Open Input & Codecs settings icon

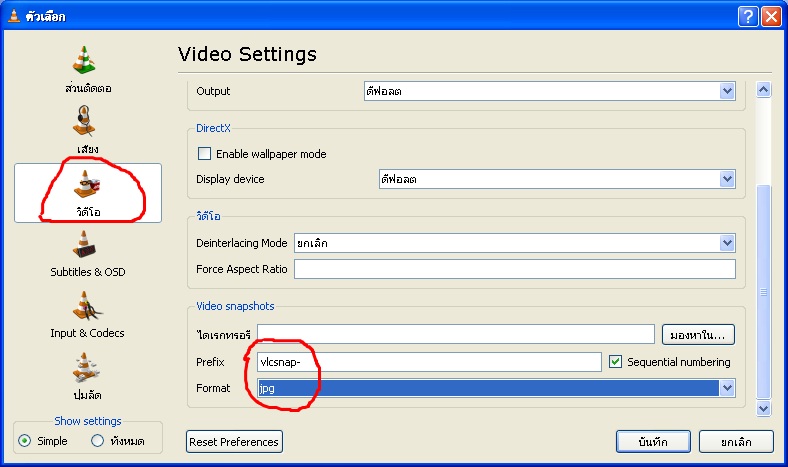86,306
